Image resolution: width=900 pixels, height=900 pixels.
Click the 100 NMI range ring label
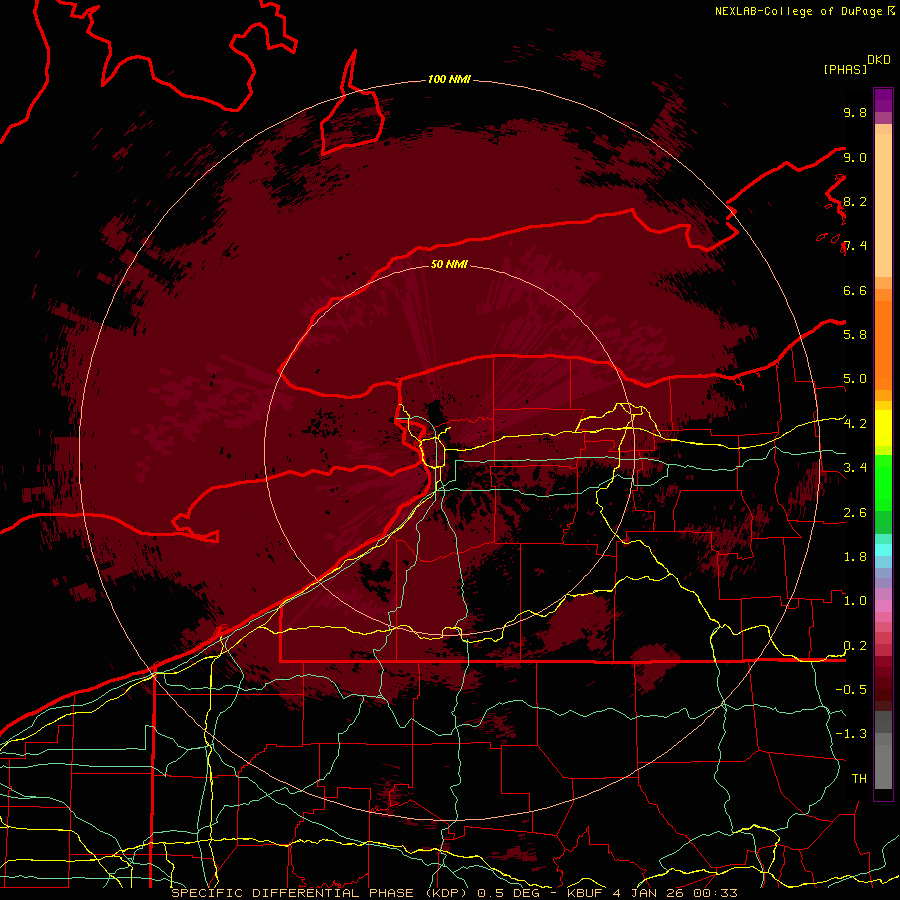(x=449, y=79)
